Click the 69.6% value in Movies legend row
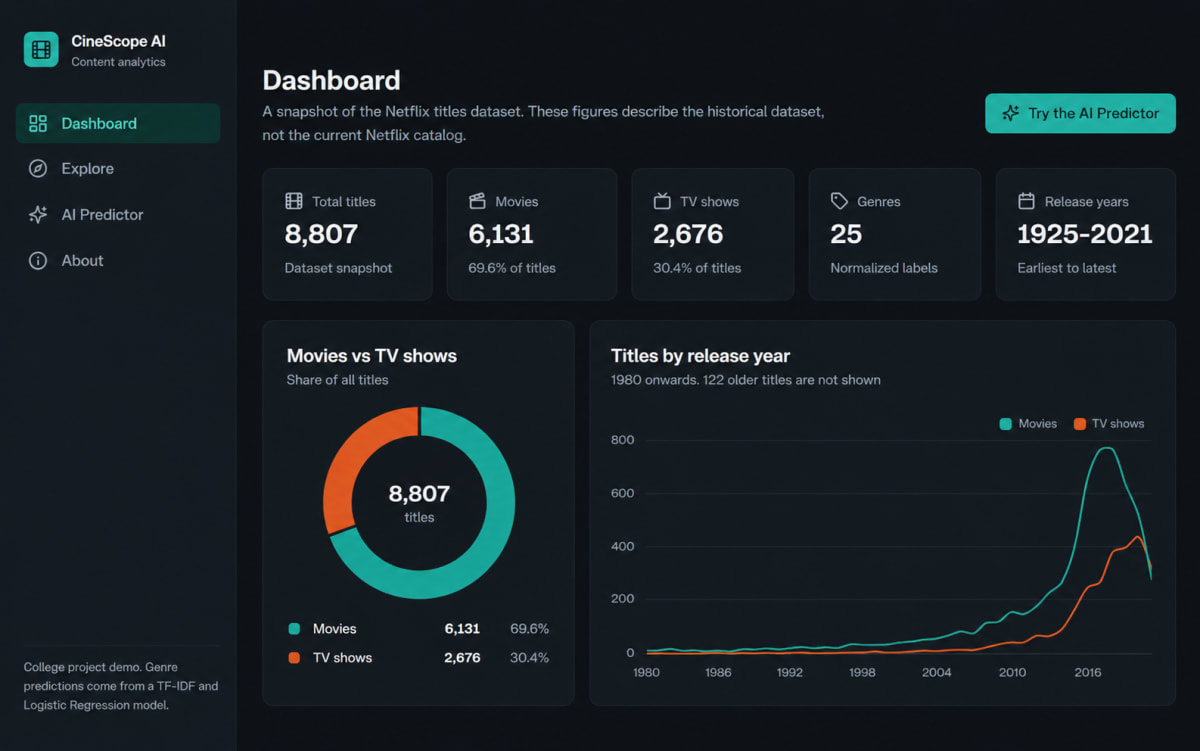This screenshot has width=1200, height=751. point(529,629)
